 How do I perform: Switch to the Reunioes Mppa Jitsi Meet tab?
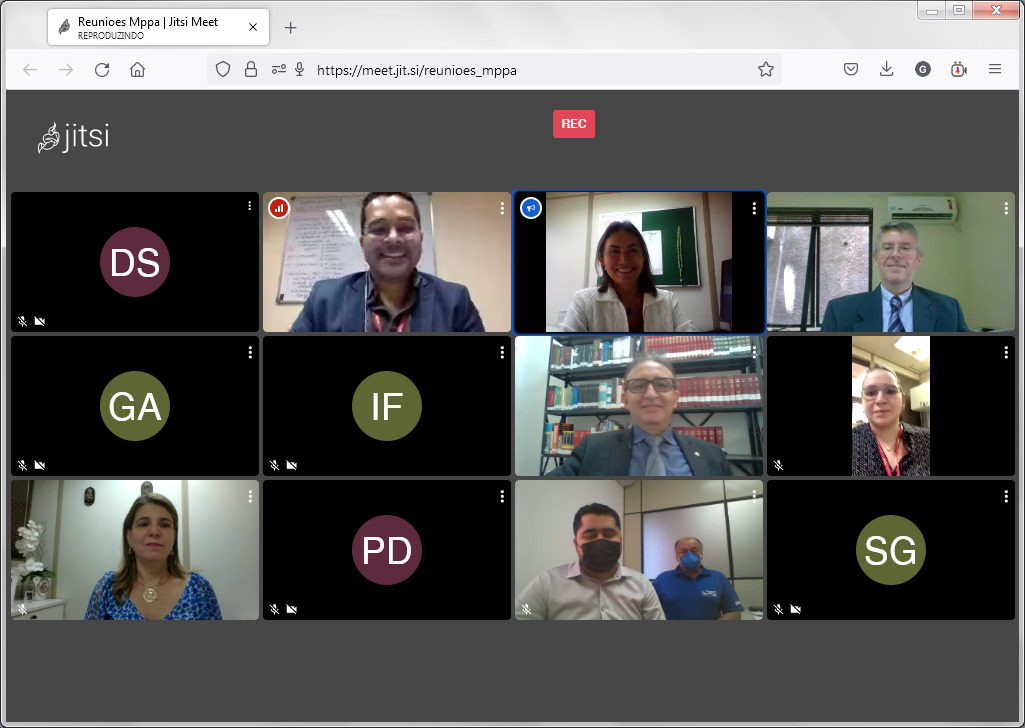point(158,27)
